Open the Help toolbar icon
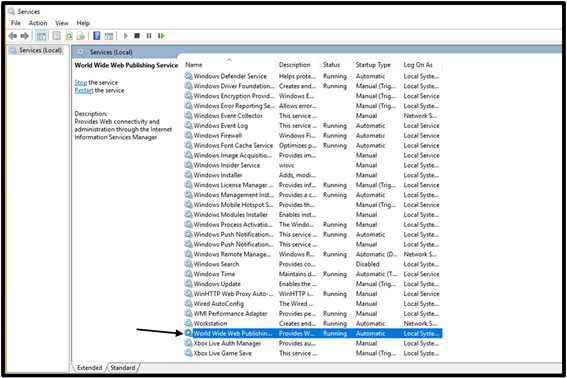 click(97, 36)
